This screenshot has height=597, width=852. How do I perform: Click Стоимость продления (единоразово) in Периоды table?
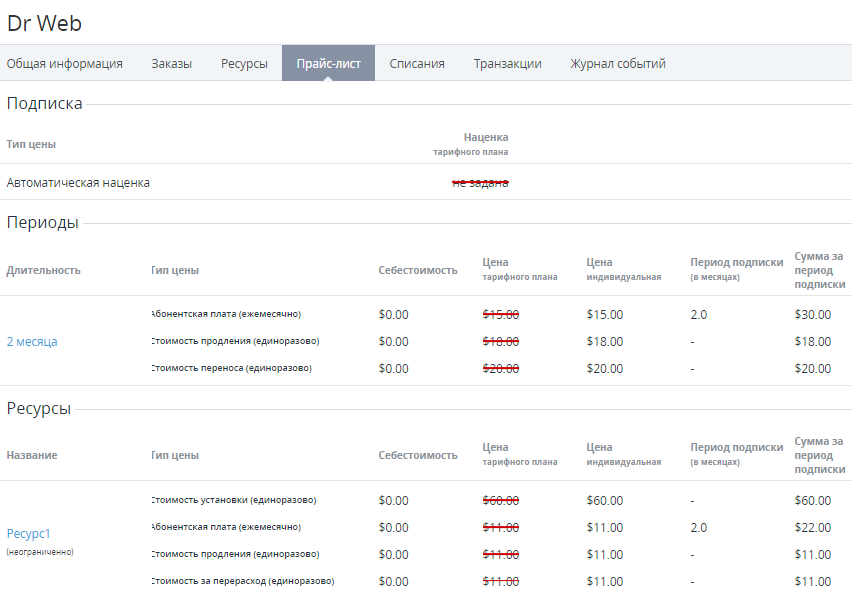click(235, 341)
